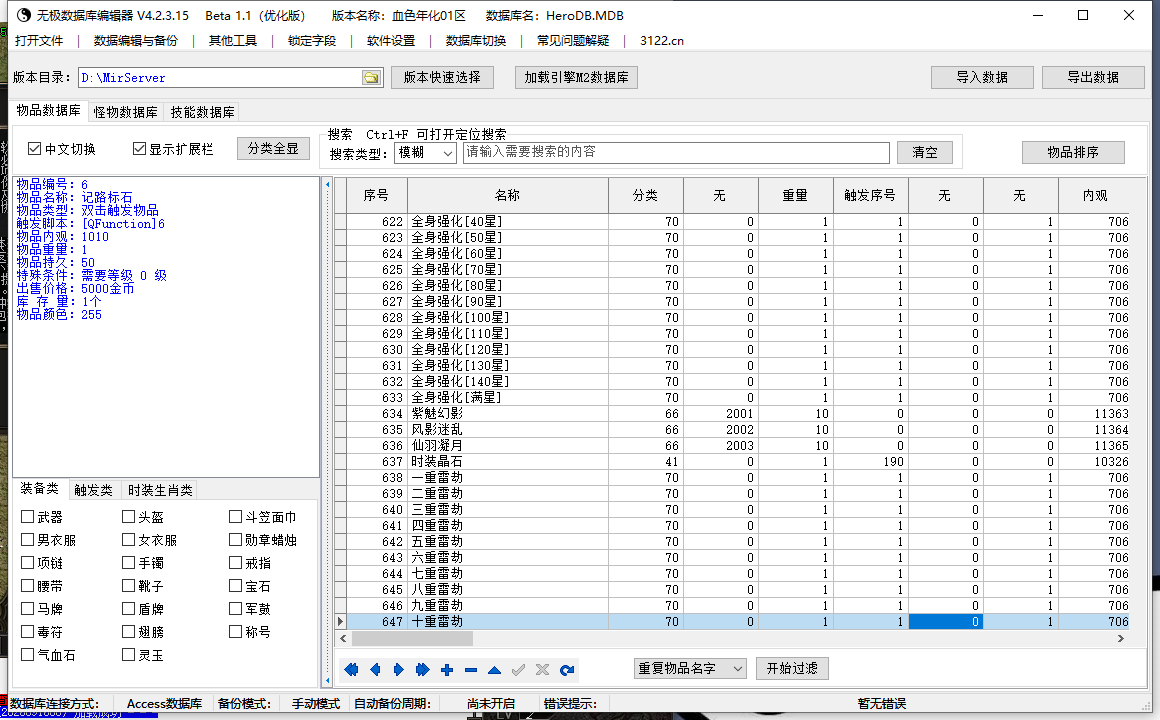
Task: Check the 灵玉 category box
Action: [x=129, y=654]
